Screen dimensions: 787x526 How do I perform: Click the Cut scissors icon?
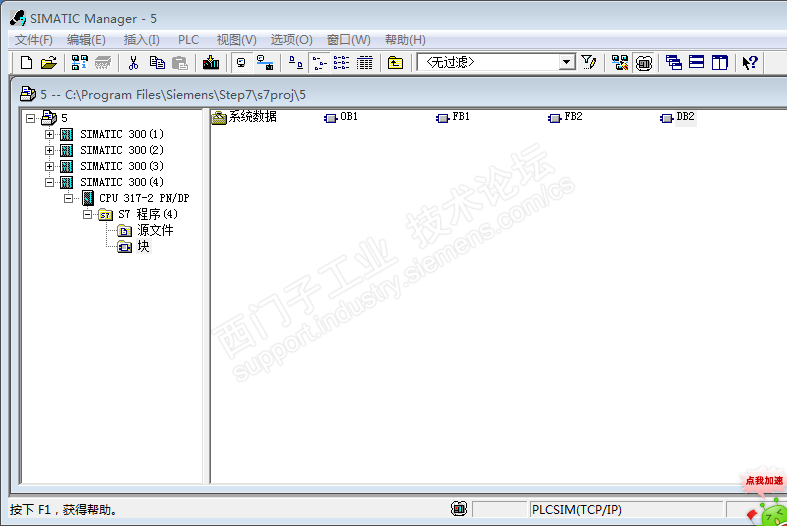pyautogui.click(x=133, y=63)
